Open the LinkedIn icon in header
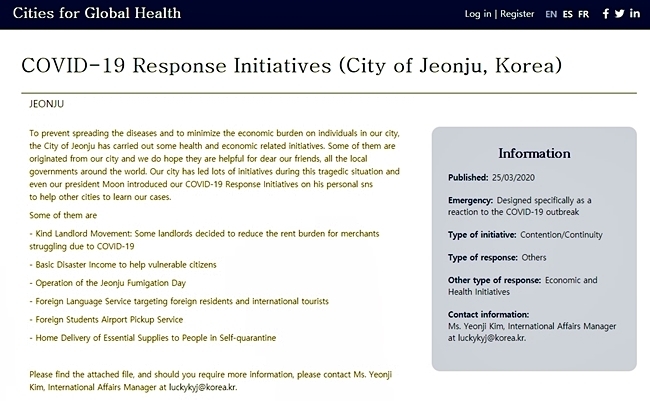The width and height of the screenshot is (650, 401). [635, 14]
